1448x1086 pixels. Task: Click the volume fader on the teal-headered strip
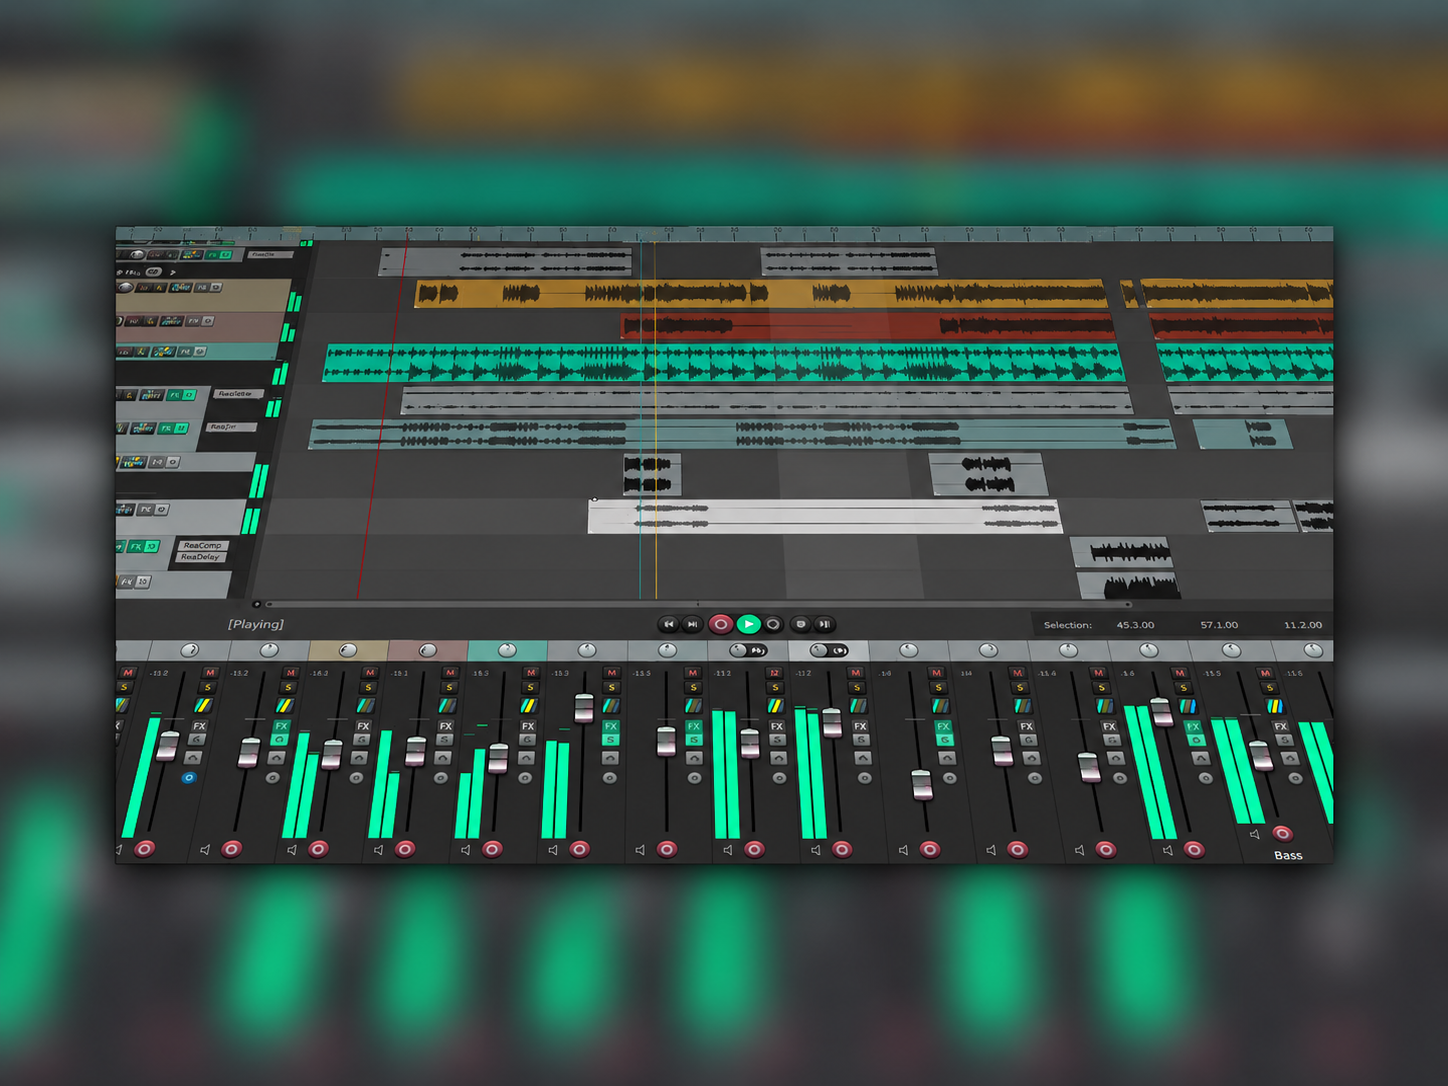(x=498, y=758)
